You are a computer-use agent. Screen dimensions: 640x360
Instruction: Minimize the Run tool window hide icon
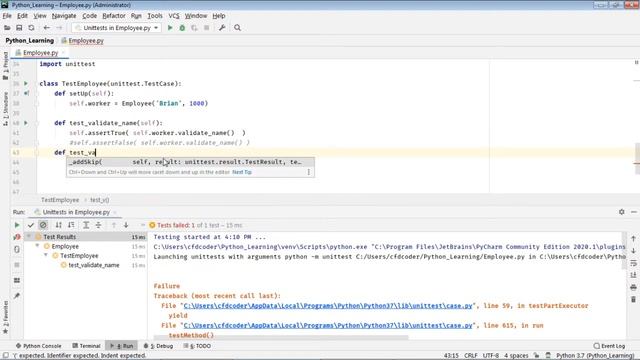click(x=633, y=212)
